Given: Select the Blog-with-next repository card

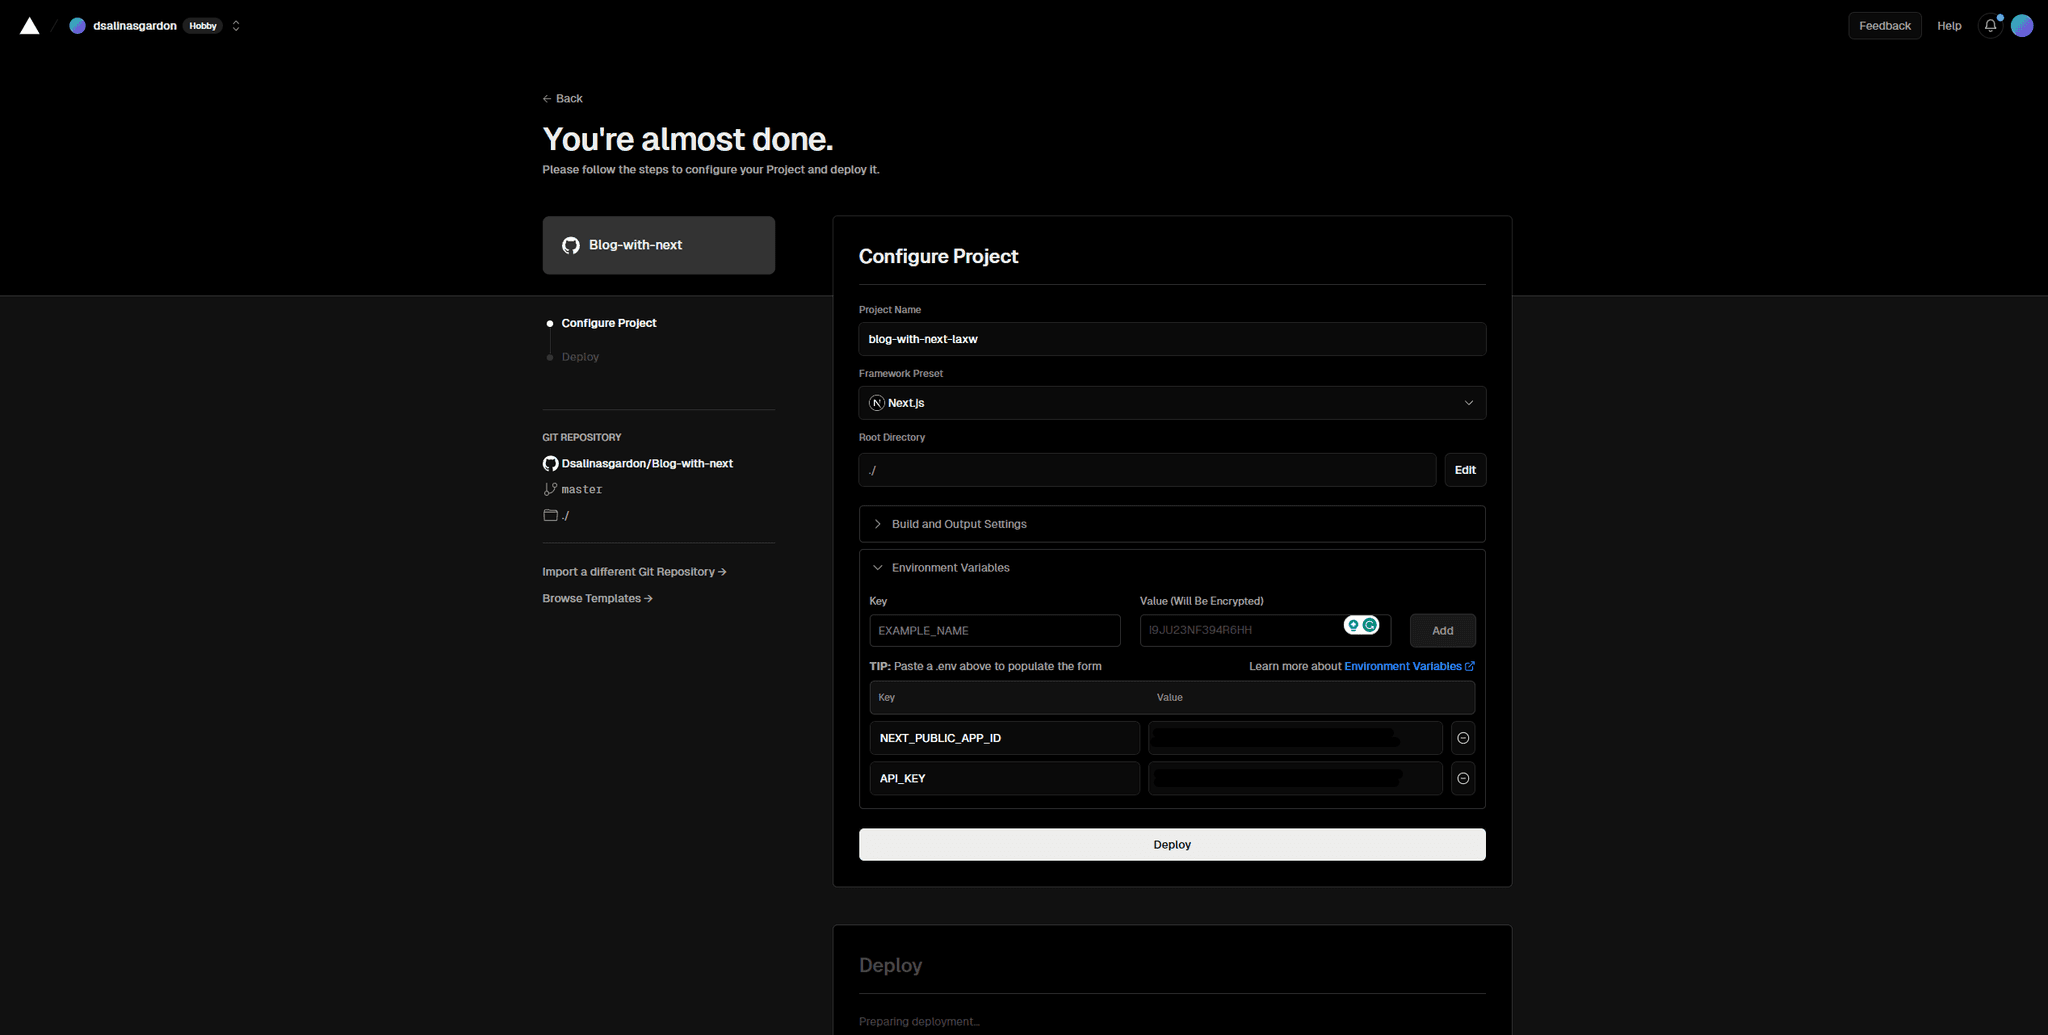Looking at the screenshot, I should point(658,245).
